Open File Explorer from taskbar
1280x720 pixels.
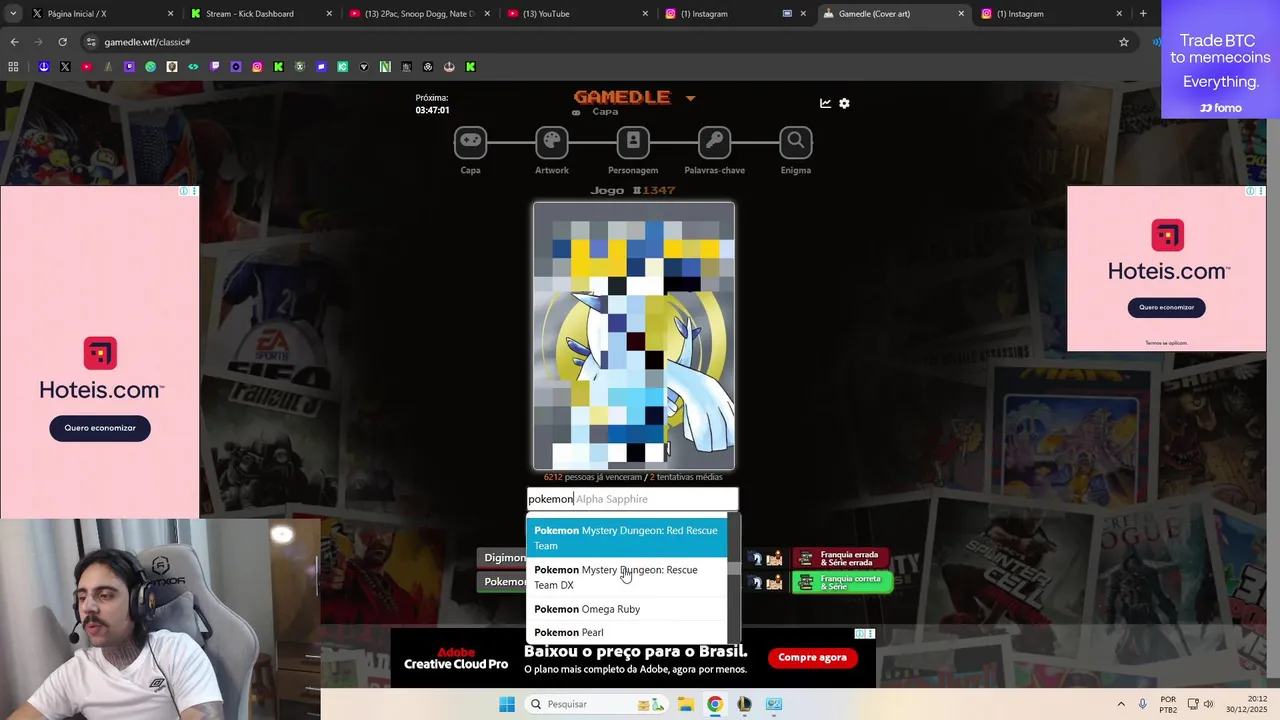pyautogui.click(x=686, y=704)
